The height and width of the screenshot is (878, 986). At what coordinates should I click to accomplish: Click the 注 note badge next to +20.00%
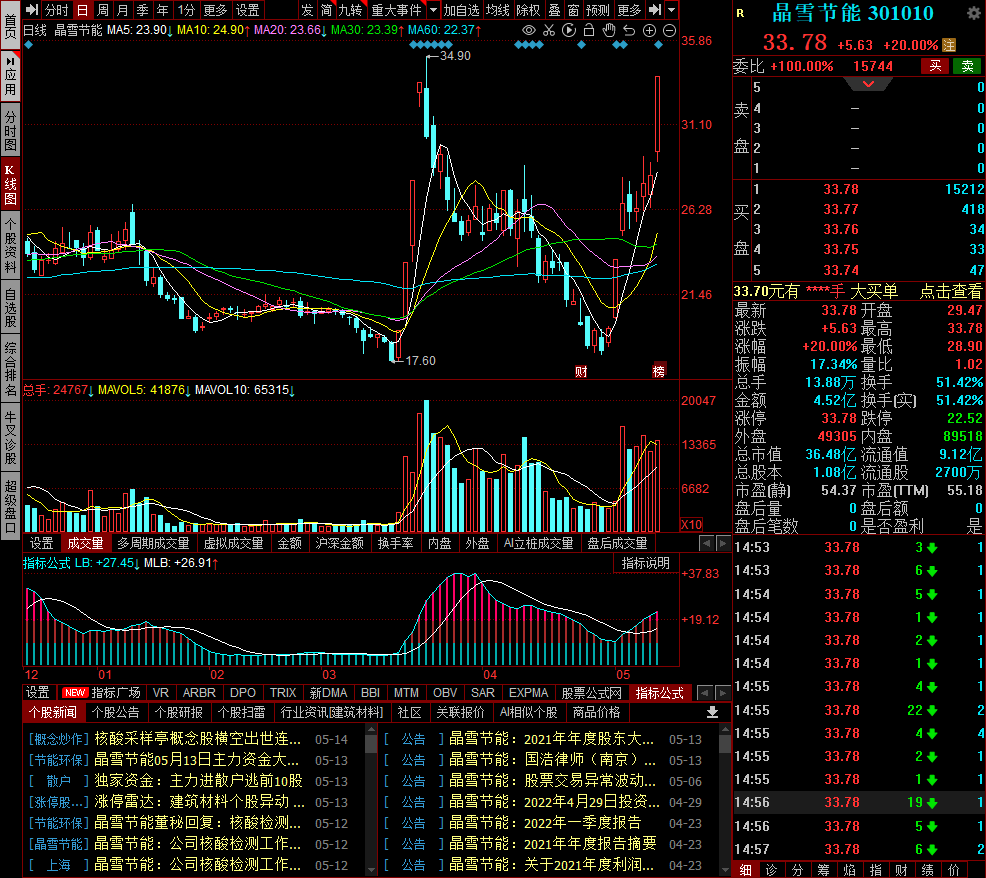pos(948,45)
